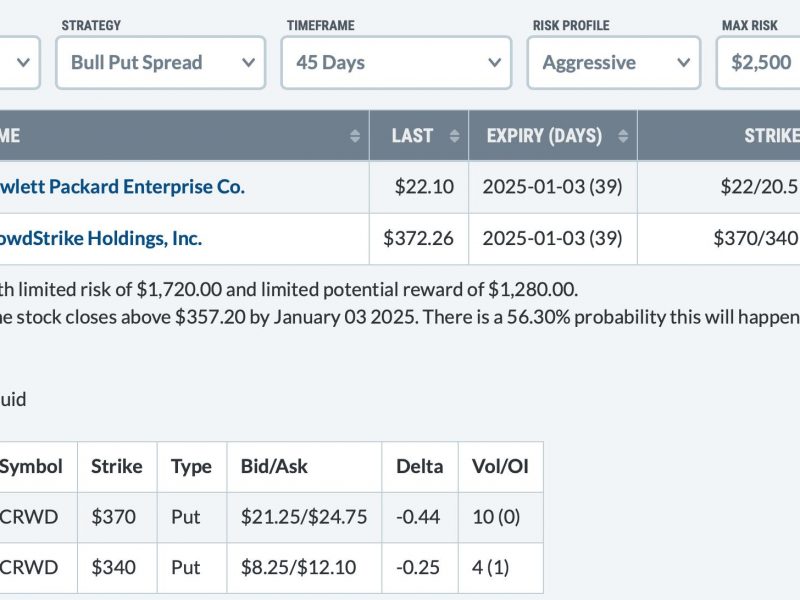Click the Symbol column header in legs table
Screen dimensions: 800x600
tap(38, 467)
